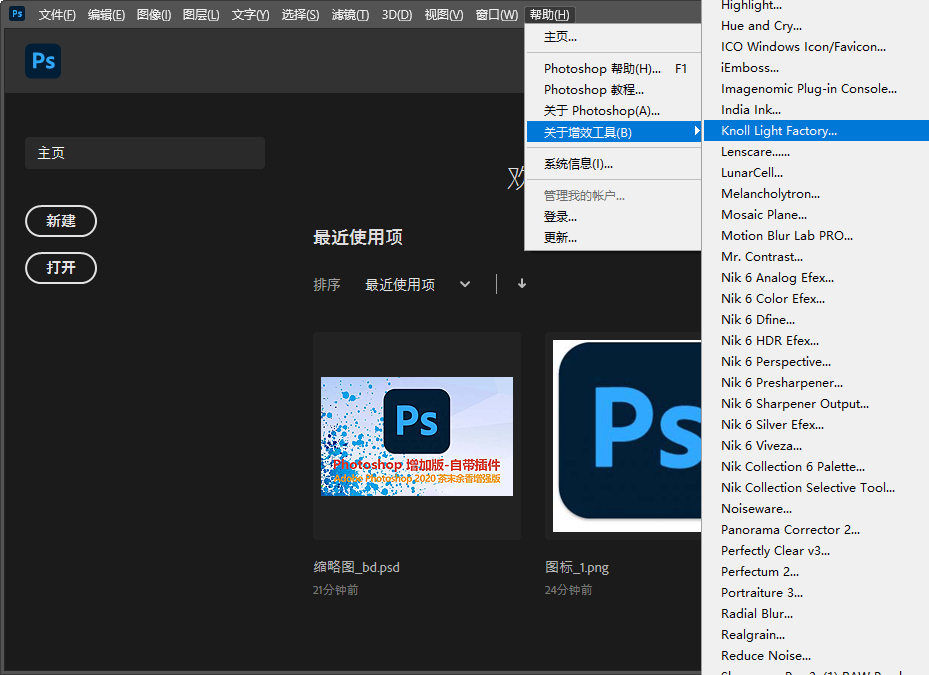Viewport: 929px width, 675px height.
Task: Select Nik 6 Color Efex...
Action: pyautogui.click(x=815, y=299)
